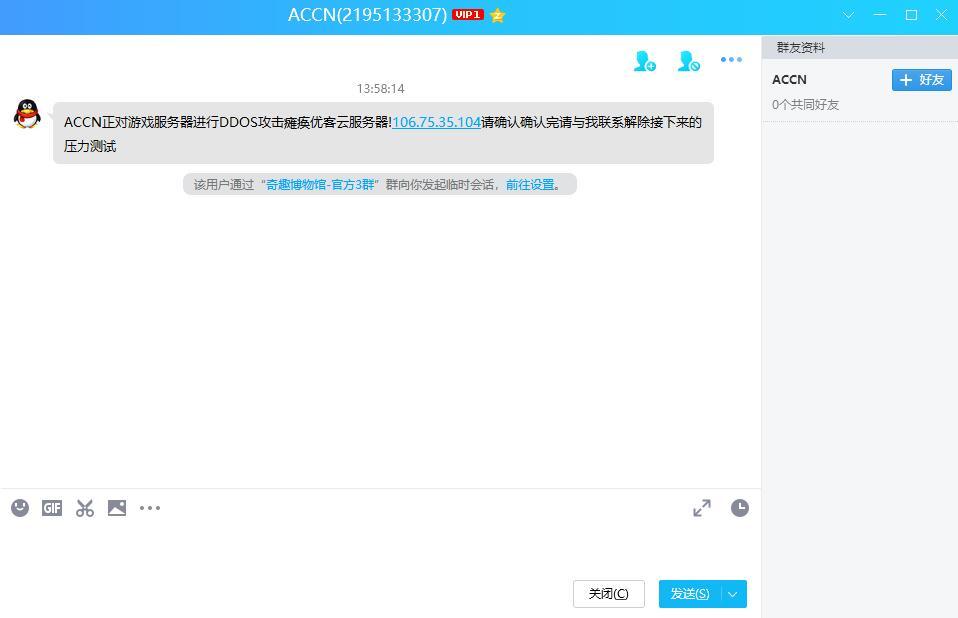Click the 13:58:14 timestamp

pos(381,89)
